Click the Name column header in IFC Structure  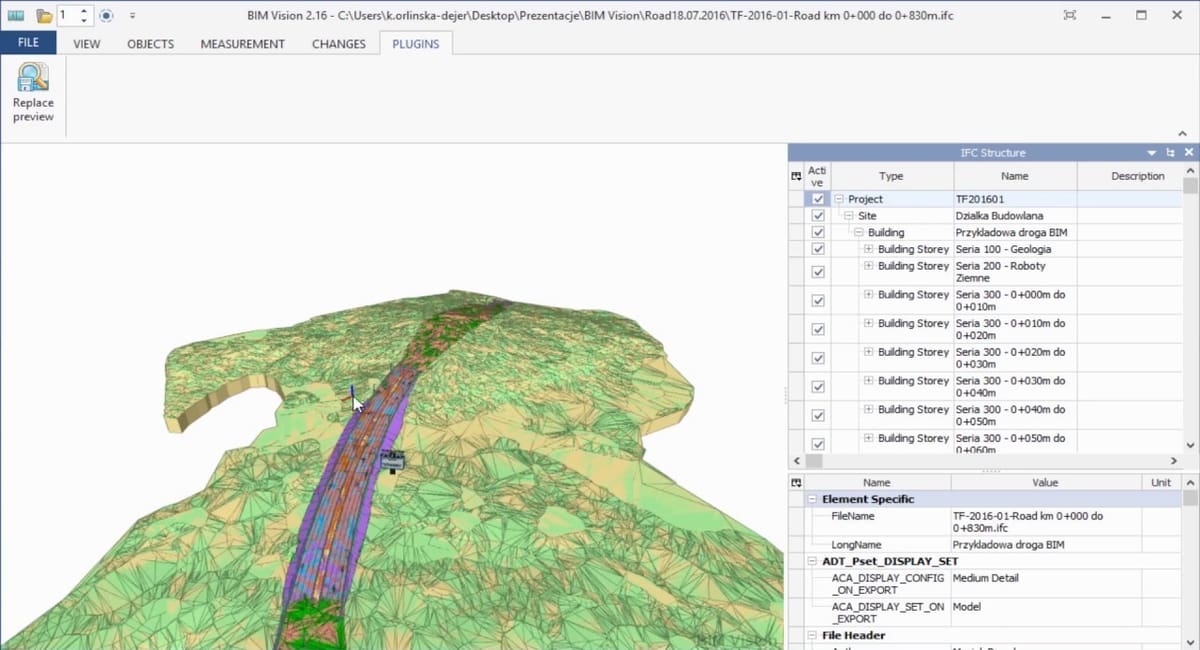tap(1014, 176)
